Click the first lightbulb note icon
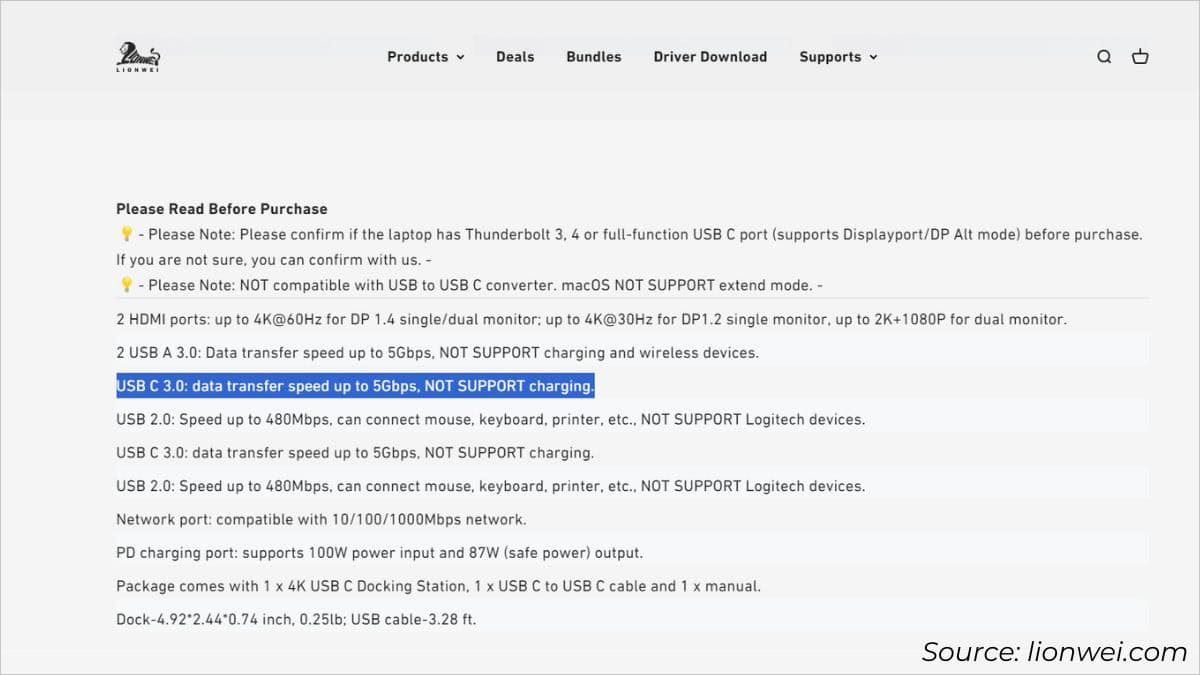 pos(126,235)
